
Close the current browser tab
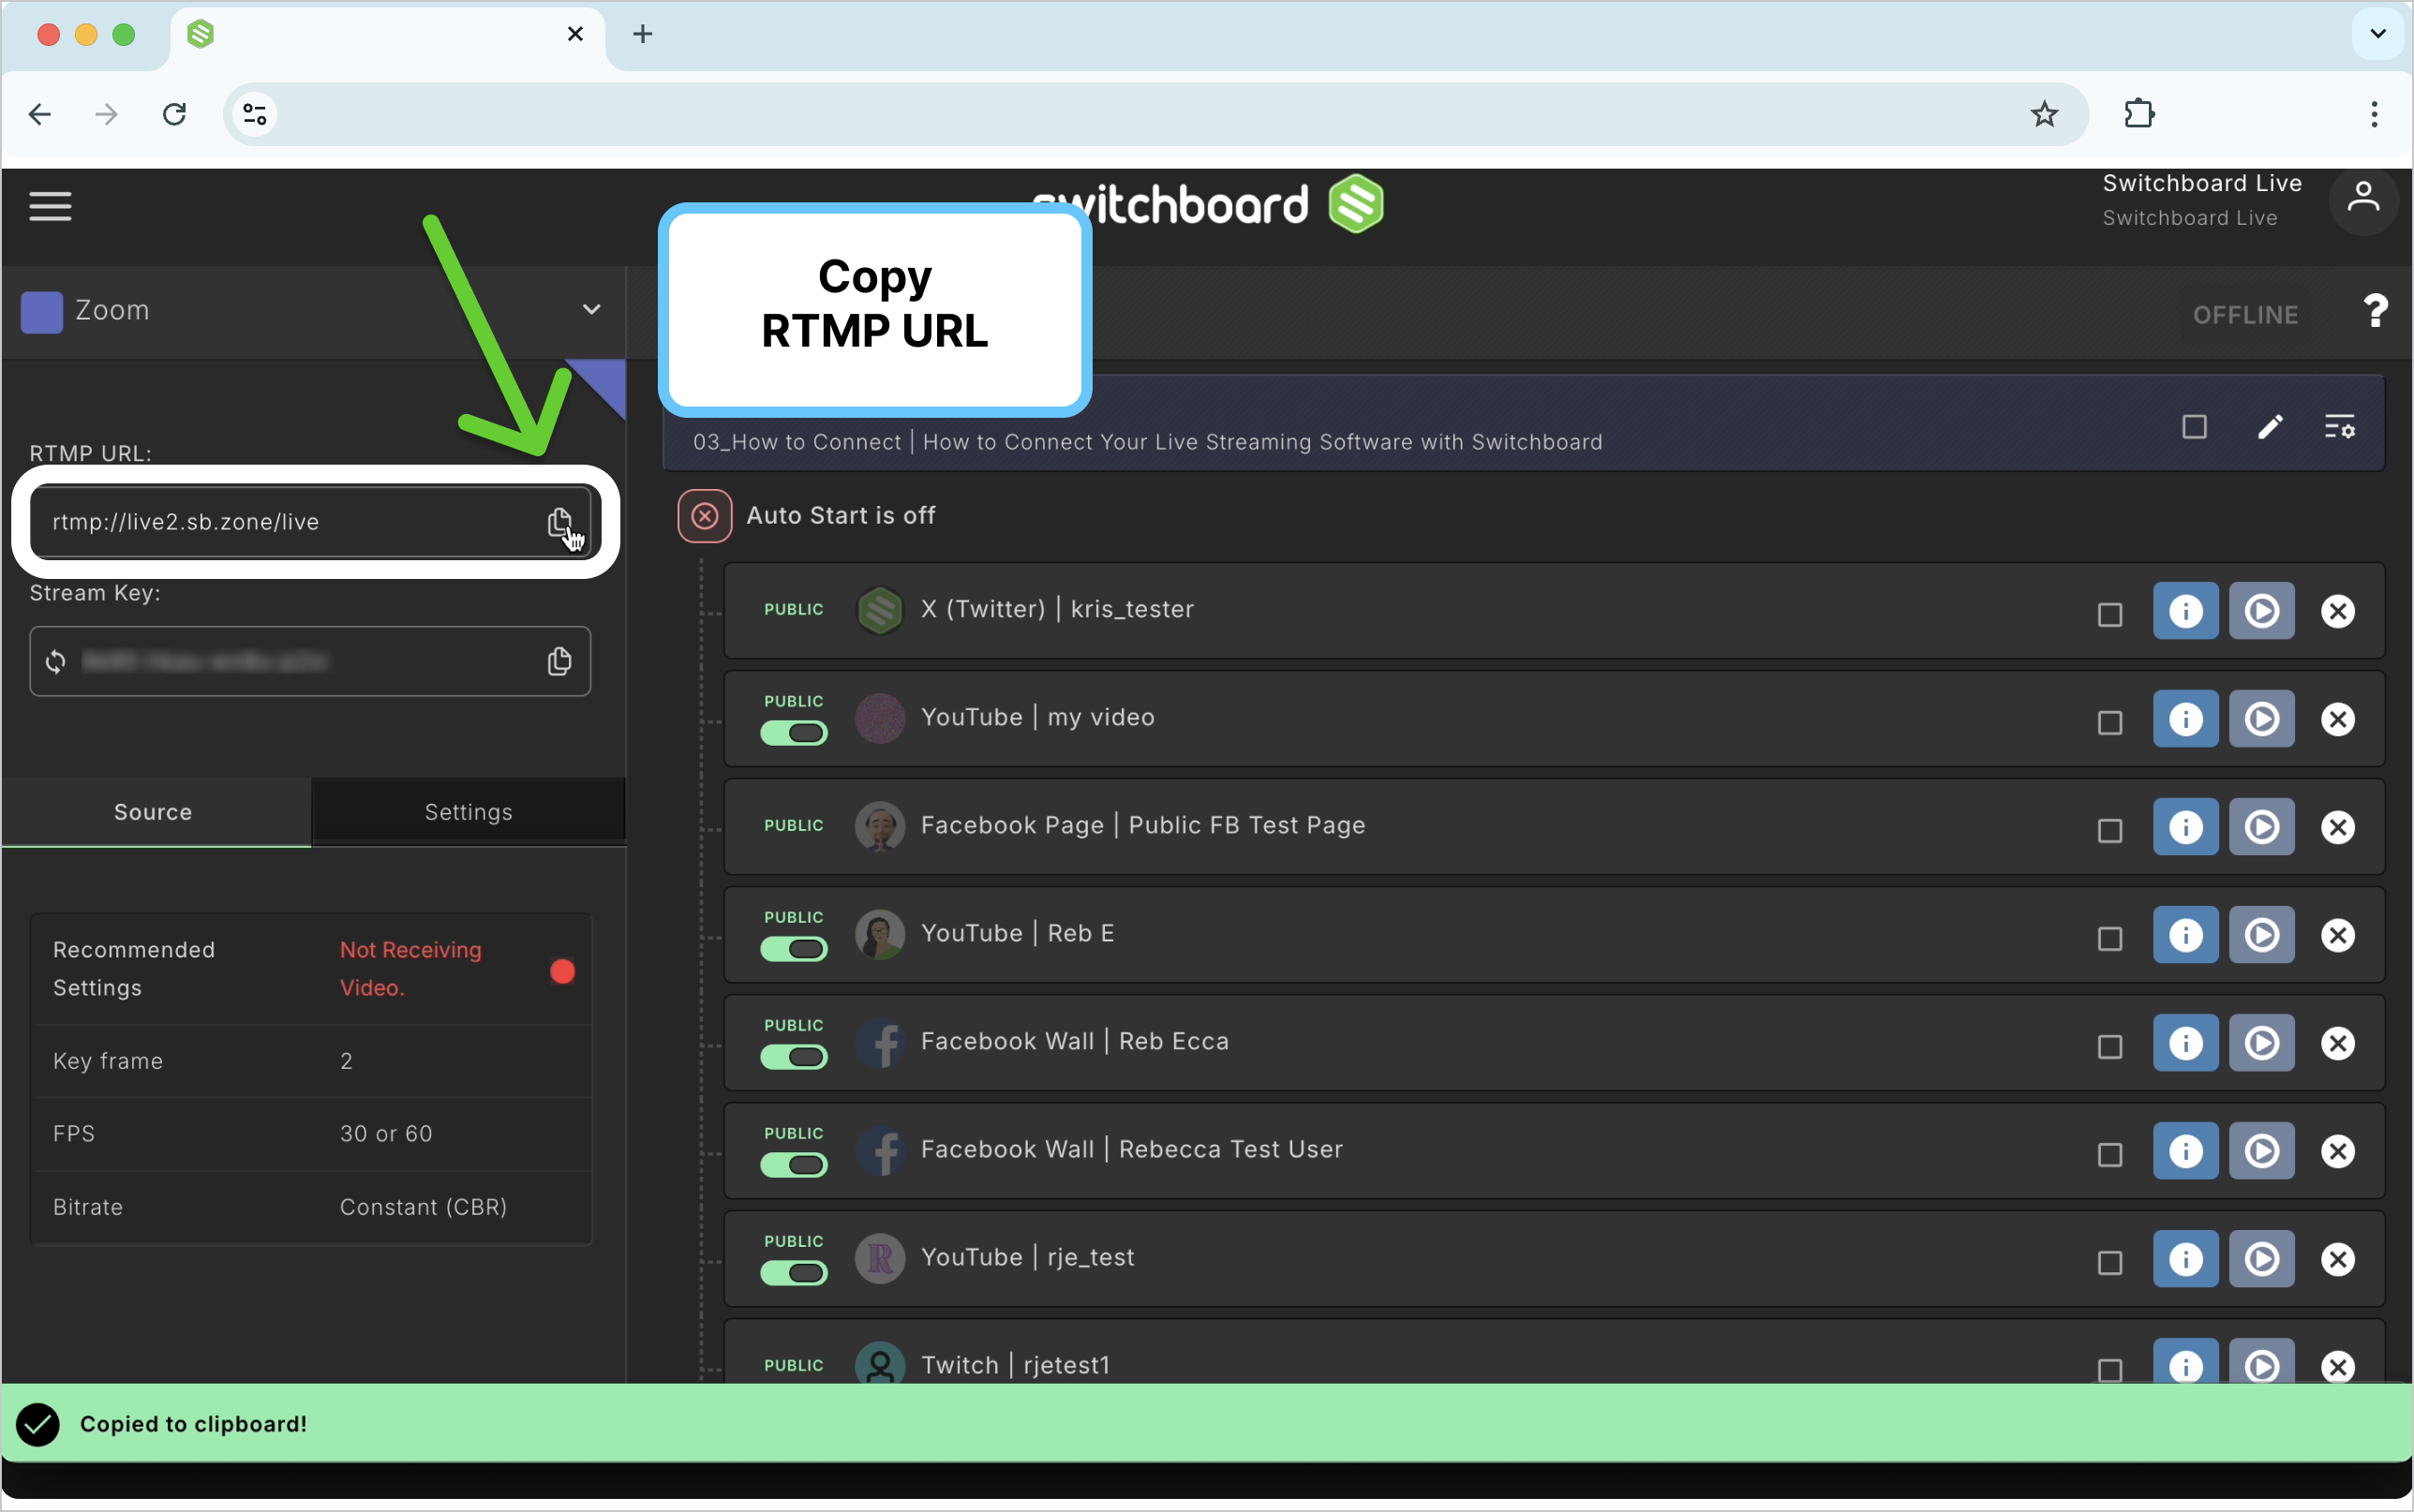click(x=575, y=34)
